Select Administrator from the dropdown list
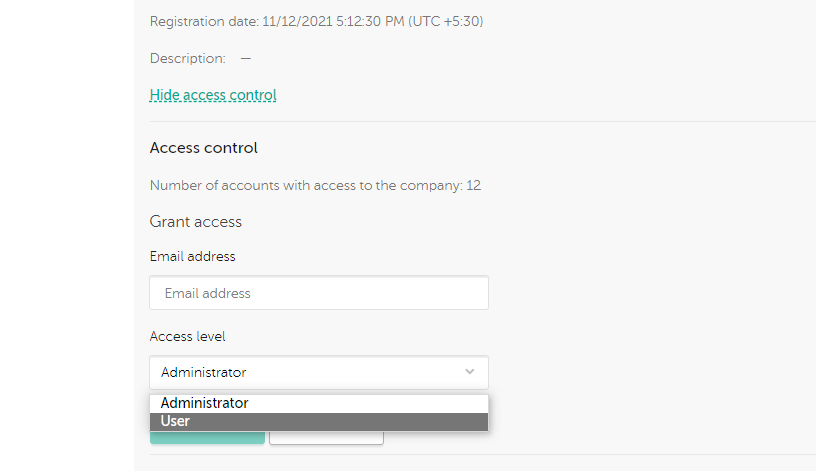This screenshot has width=816, height=471. tap(318, 403)
